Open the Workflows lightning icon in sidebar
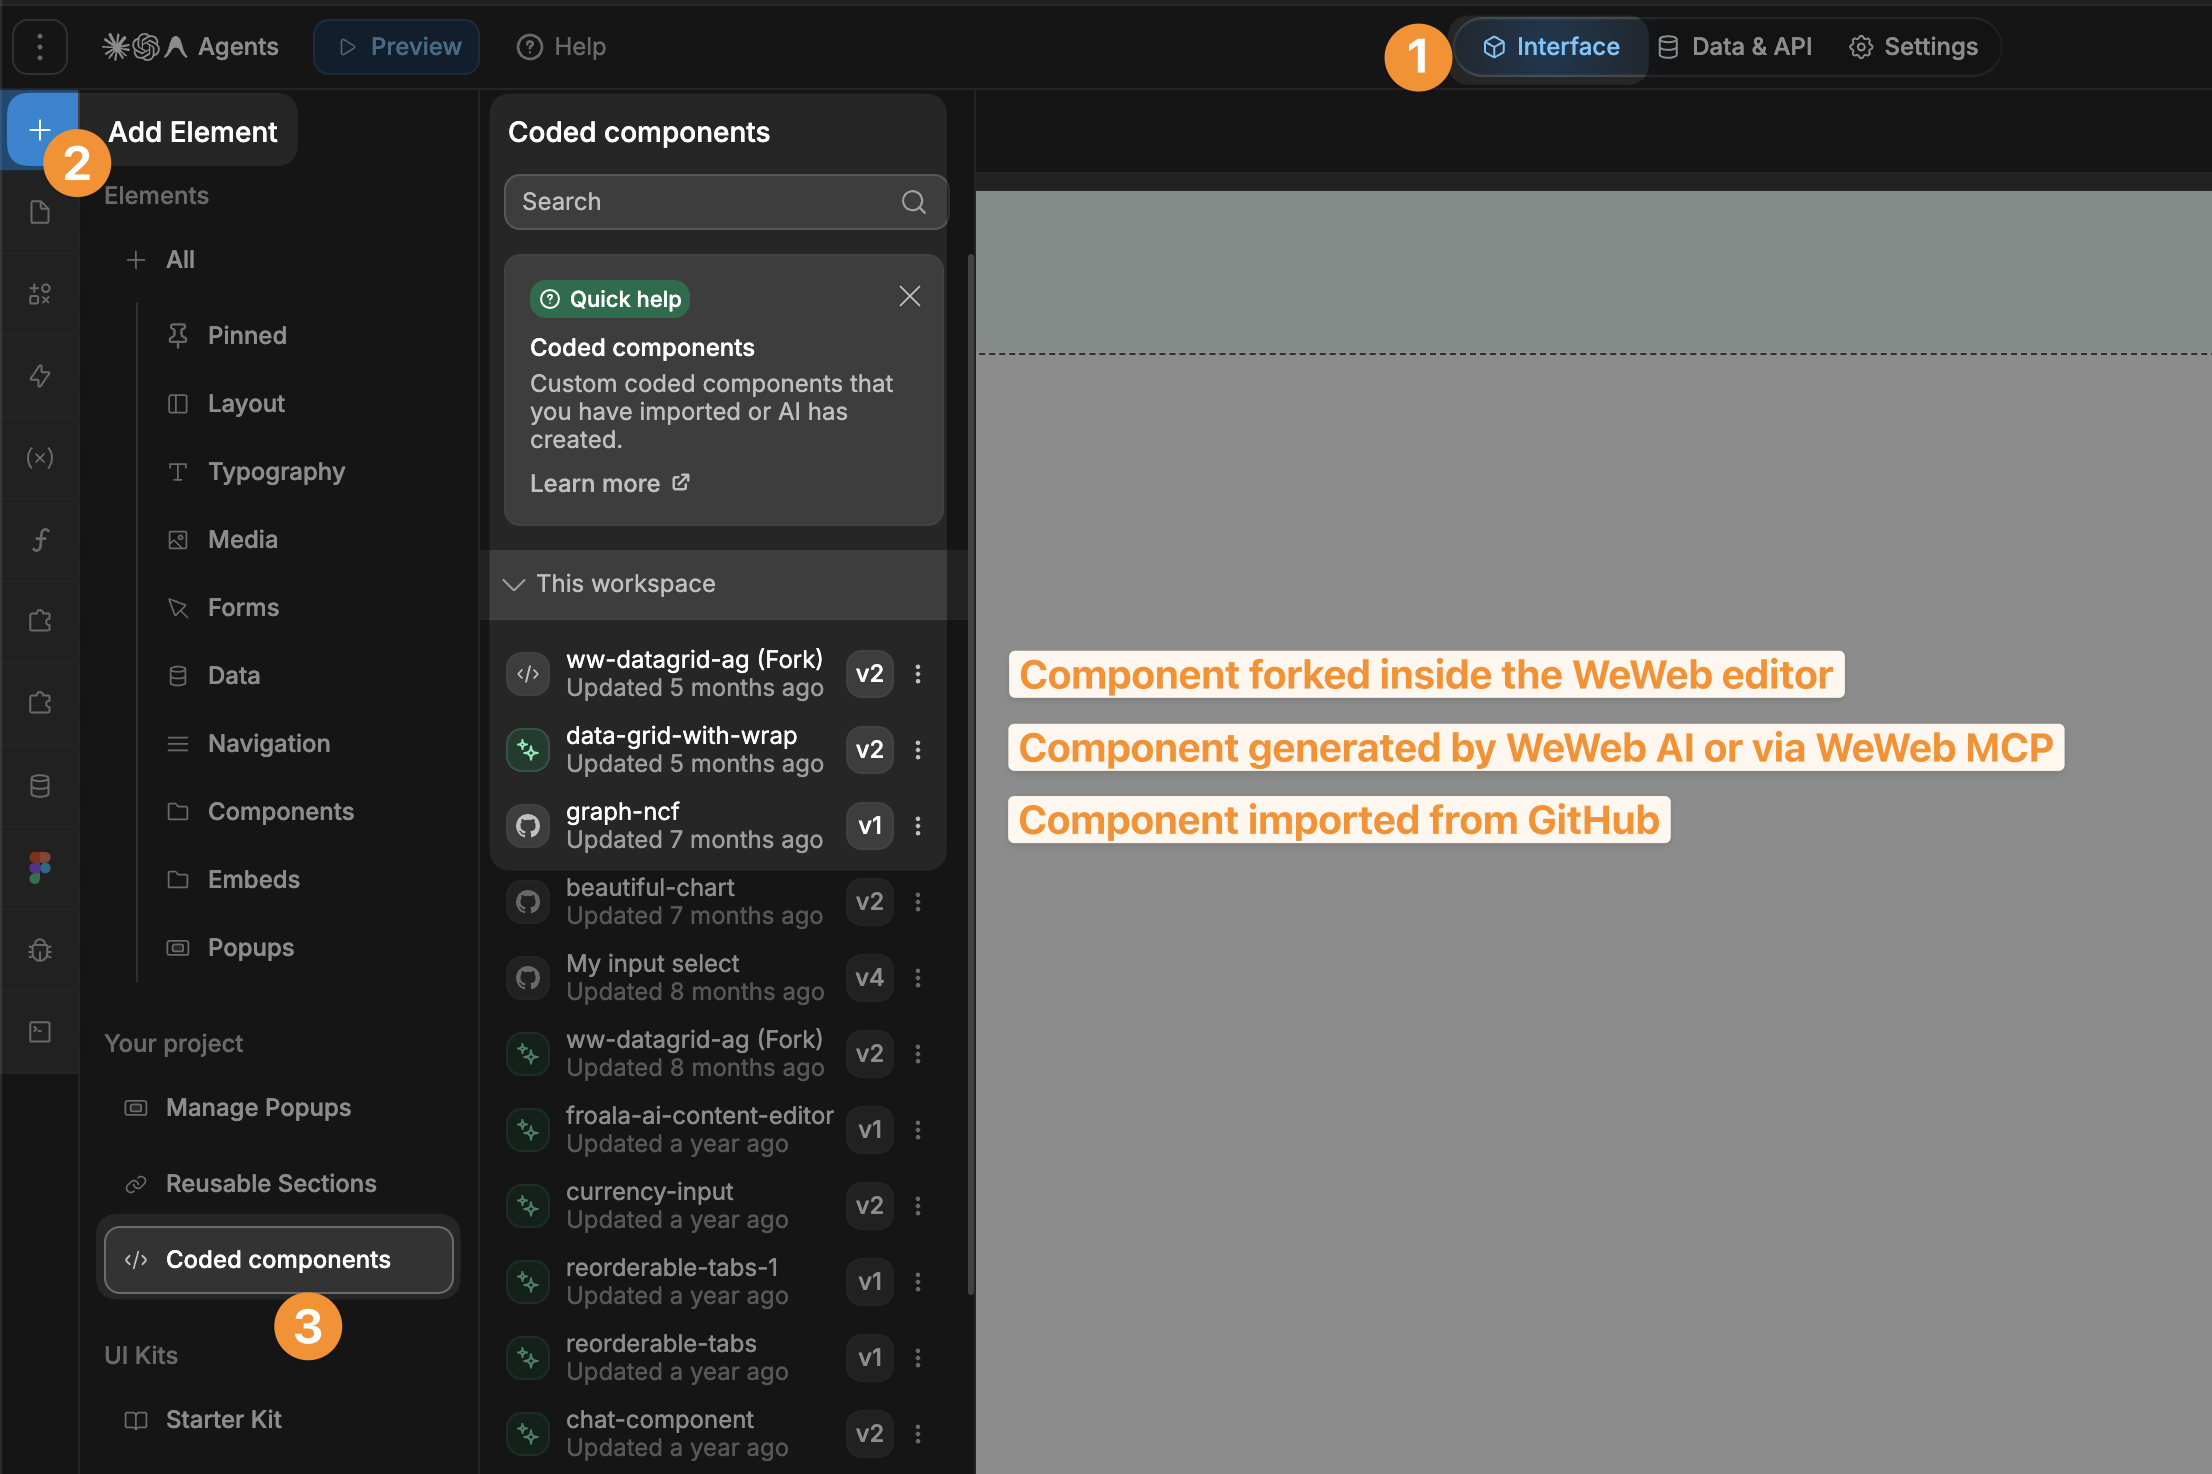This screenshot has height=1474, width=2212. click(40, 376)
